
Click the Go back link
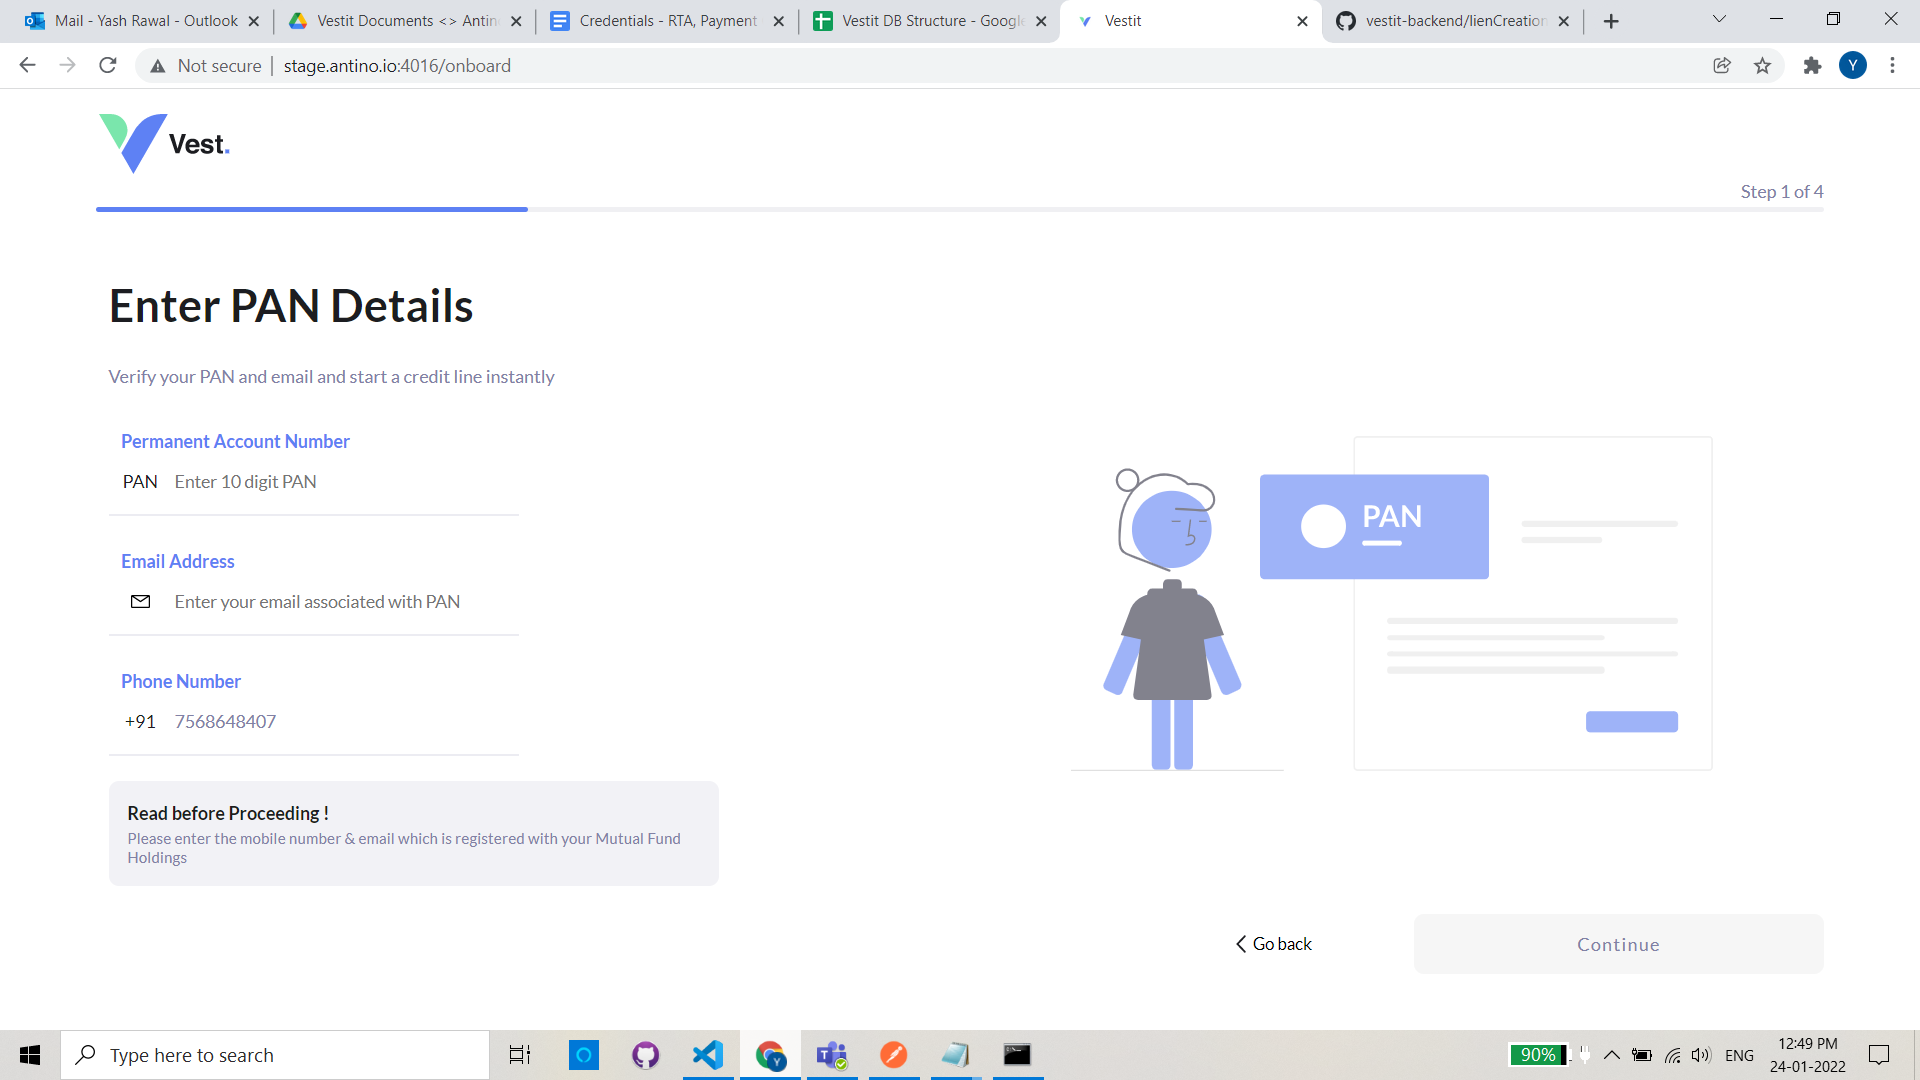1274,944
